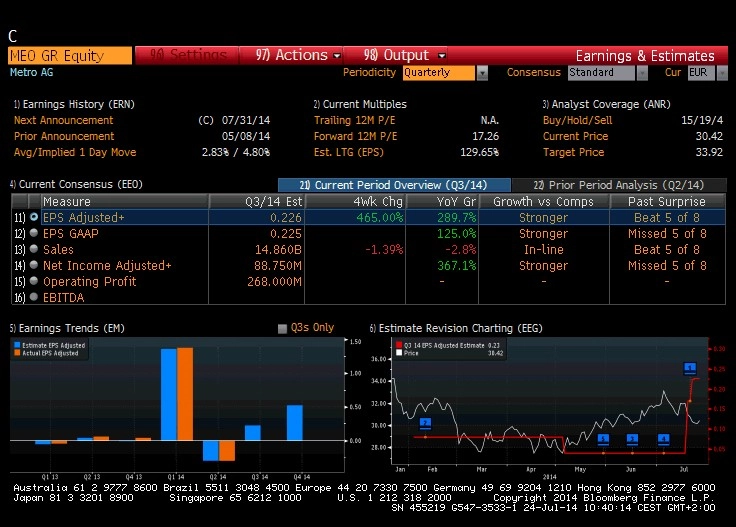Click the 4Wk Chg column header
The height and width of the screenshot is (527, 736).
click(x=355, y=201)
